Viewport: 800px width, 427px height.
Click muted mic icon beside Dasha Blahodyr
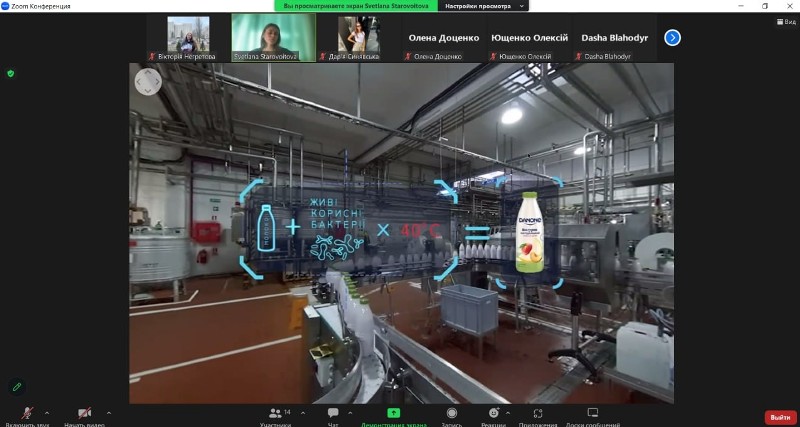point(578,57)
